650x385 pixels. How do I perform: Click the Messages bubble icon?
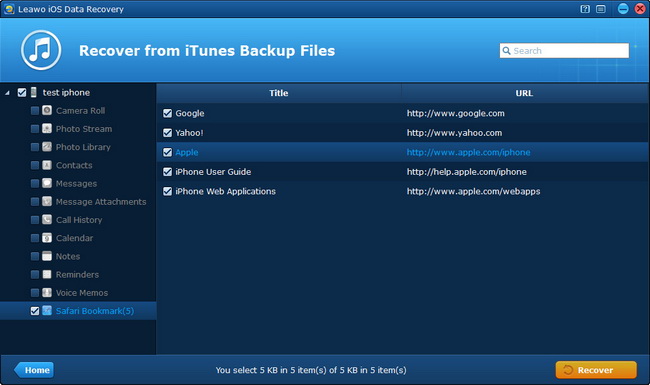pyautogui.click(x=47, y=184)
